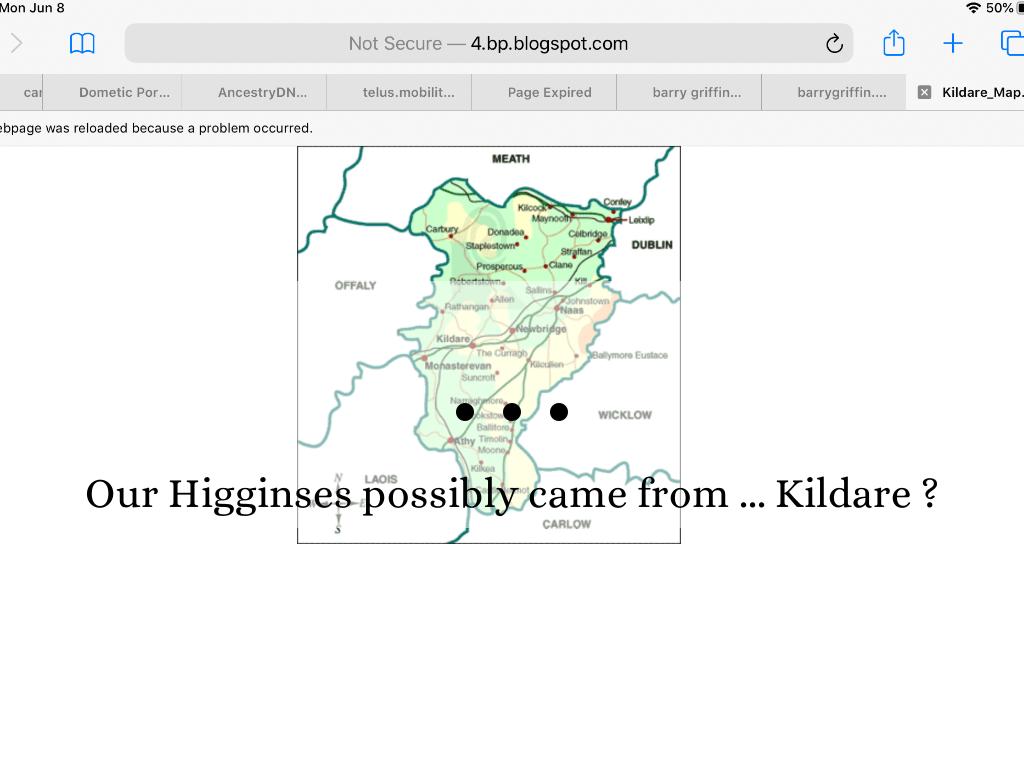Tap the forward navigation arrow
The height and width of the screenshot is (768, 1024).
(16, 43)
